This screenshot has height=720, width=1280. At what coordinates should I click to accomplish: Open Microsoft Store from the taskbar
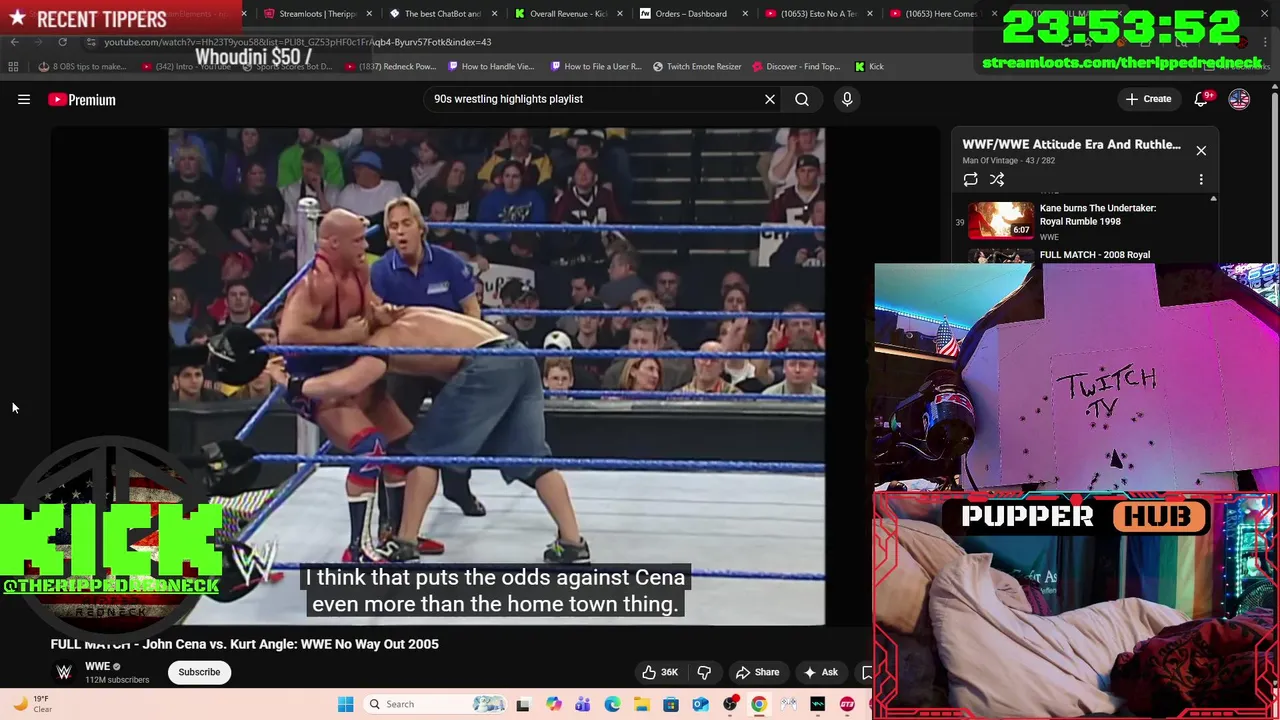pyautogui.click(x=671, y=704)
